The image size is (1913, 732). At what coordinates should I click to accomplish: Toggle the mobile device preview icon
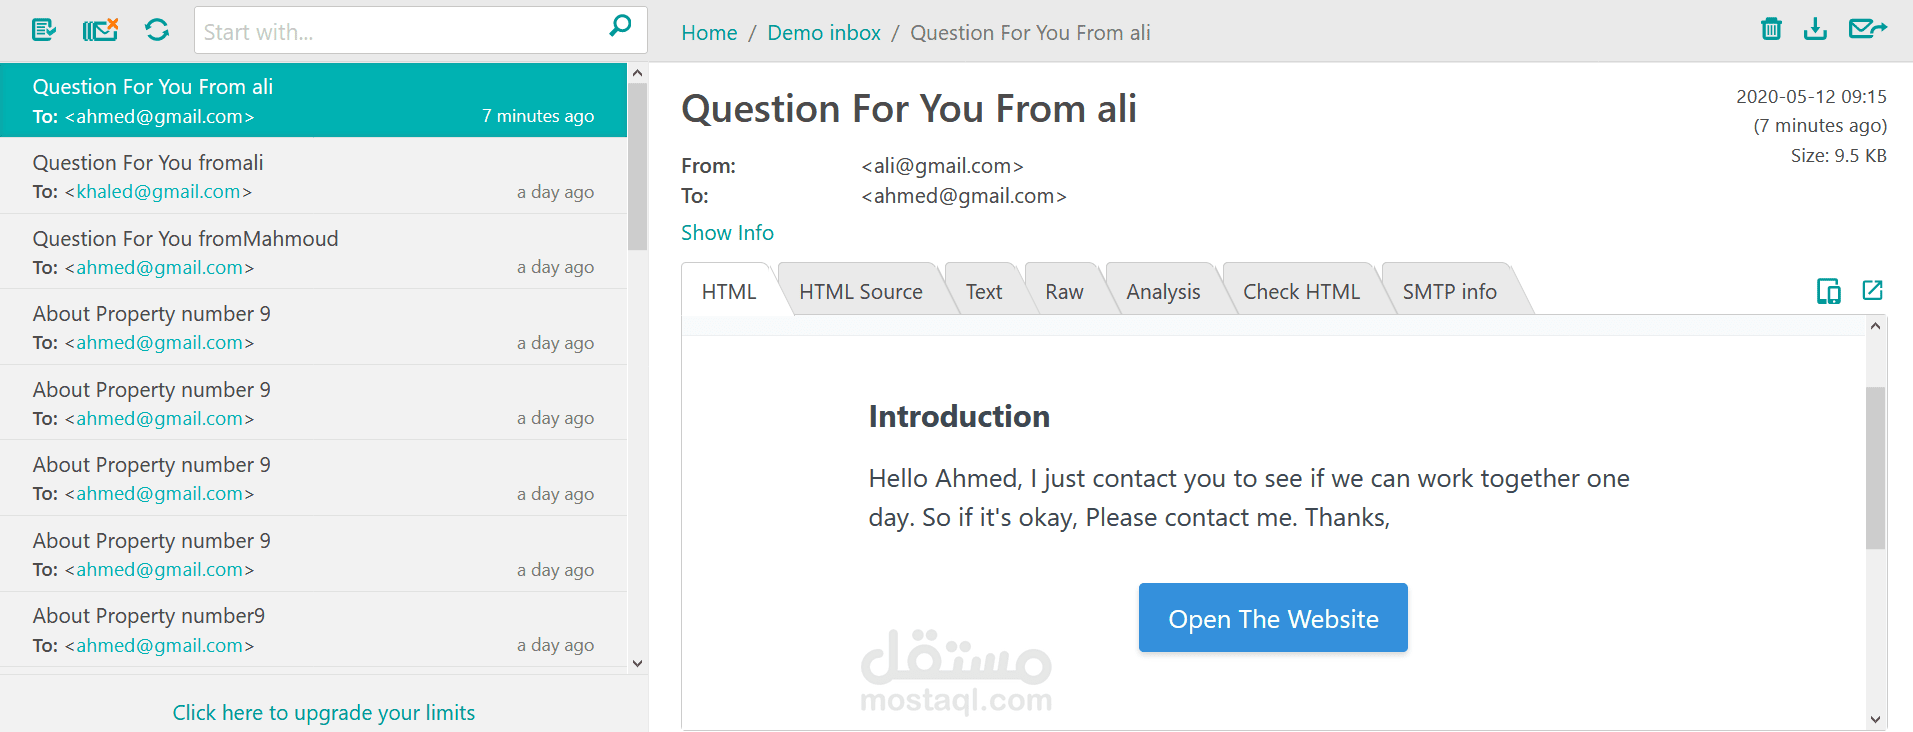(1828, 291)
